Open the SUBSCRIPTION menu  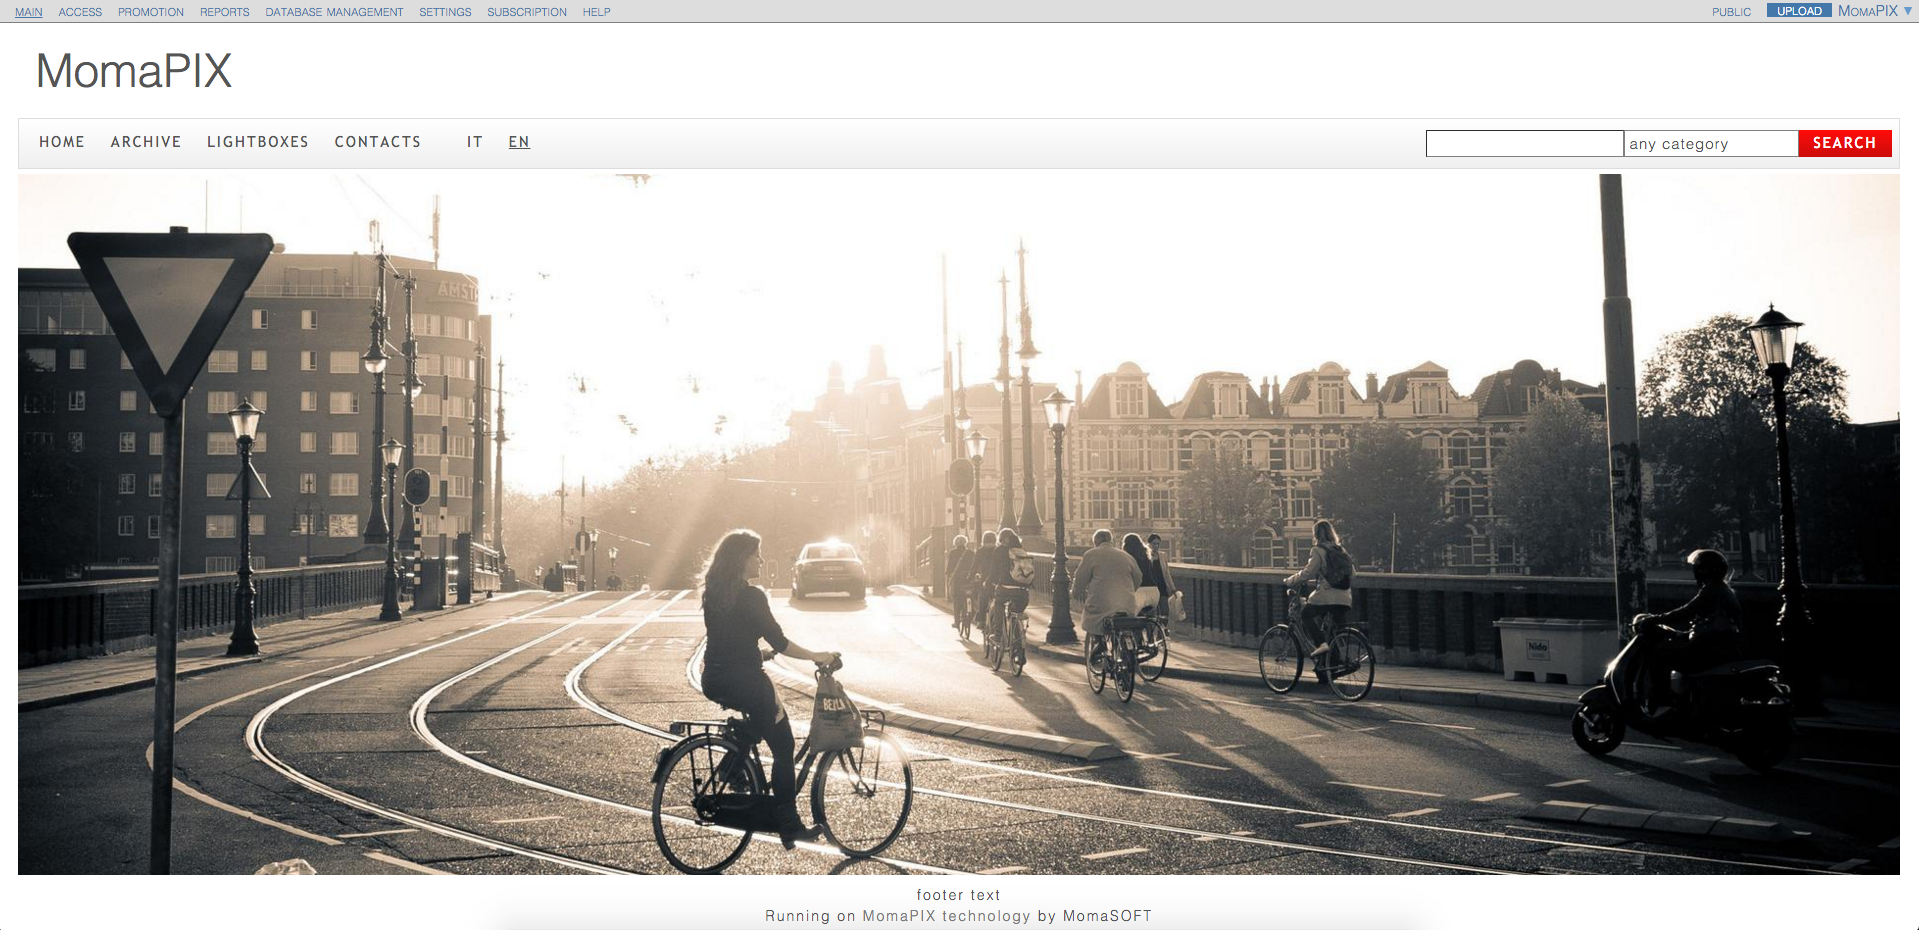pos(527,12)
